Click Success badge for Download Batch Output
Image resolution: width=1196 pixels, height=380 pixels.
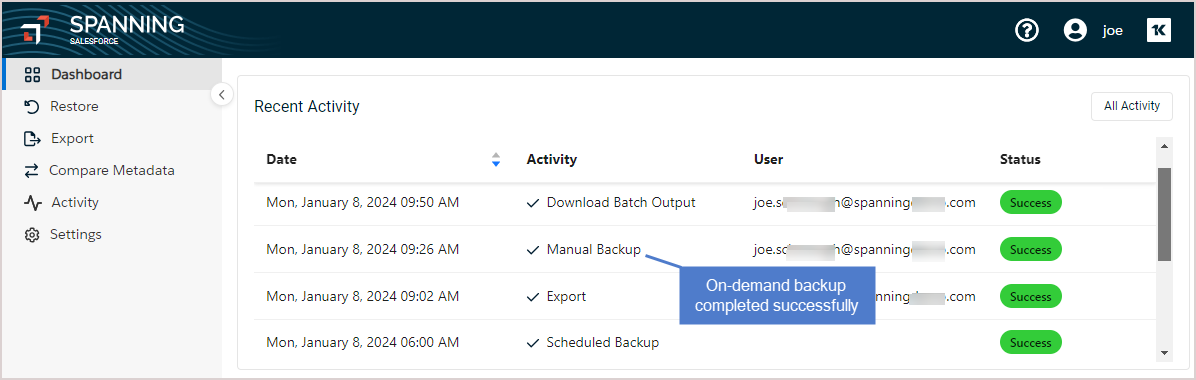(x=1030, y=203)
